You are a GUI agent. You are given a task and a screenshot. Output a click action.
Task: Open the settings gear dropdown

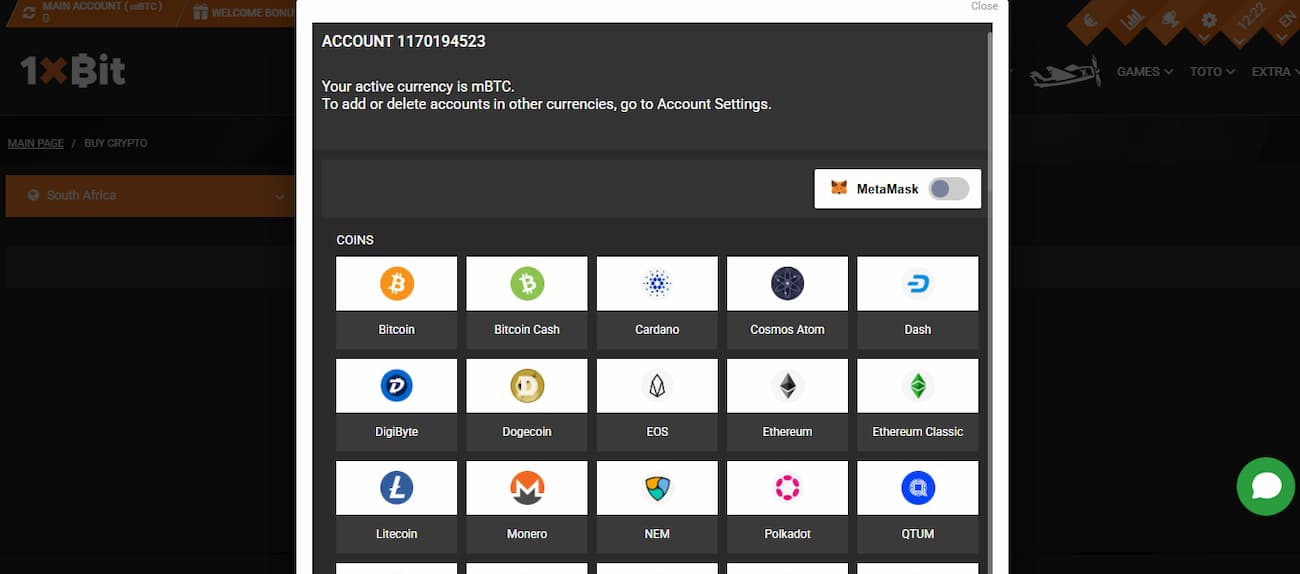1208,21
